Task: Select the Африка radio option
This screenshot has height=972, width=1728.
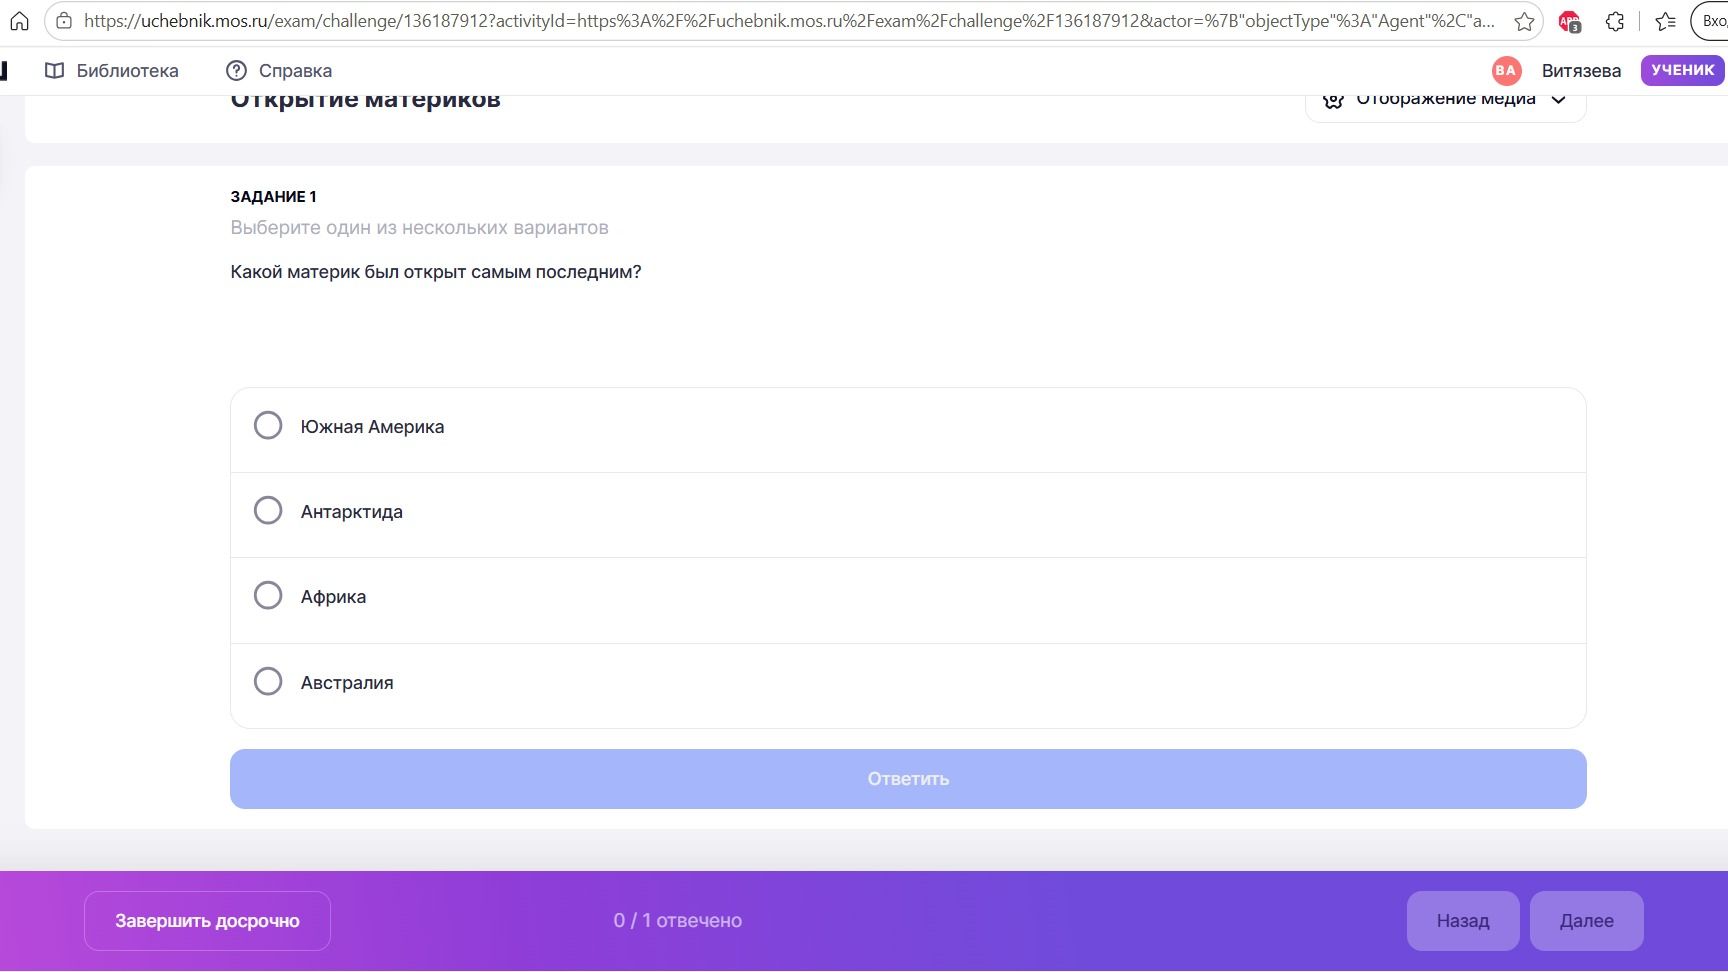Action: [x=268, y=595]
